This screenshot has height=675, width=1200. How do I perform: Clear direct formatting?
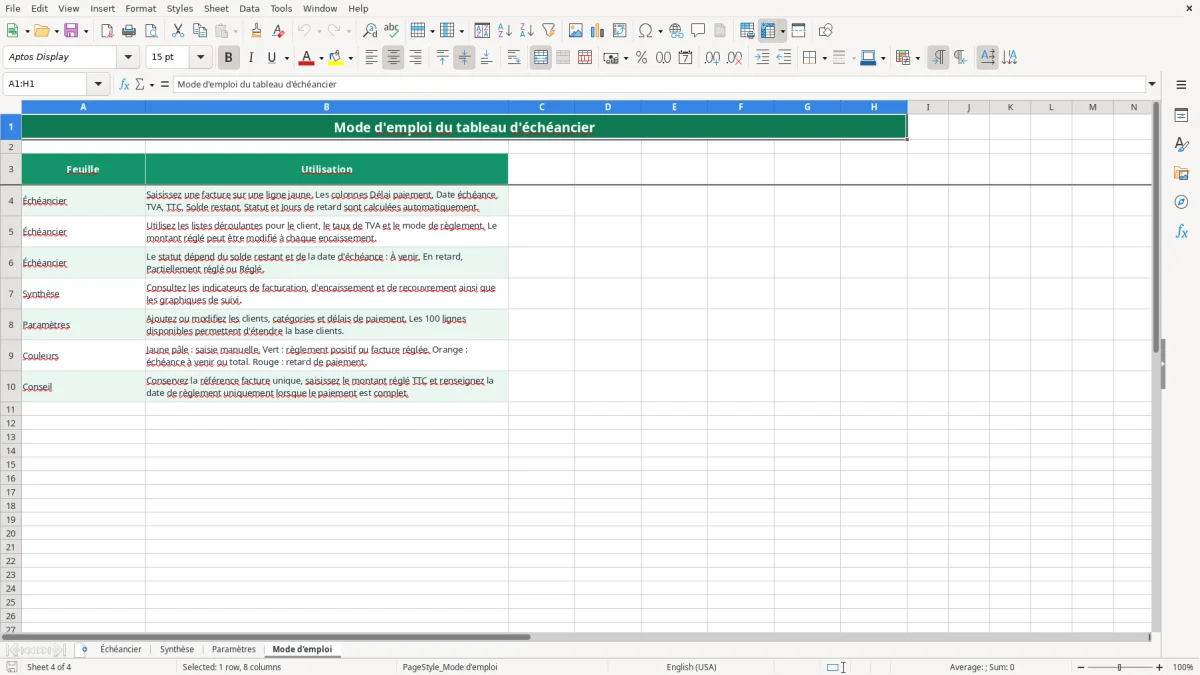(x=278, y=31)
